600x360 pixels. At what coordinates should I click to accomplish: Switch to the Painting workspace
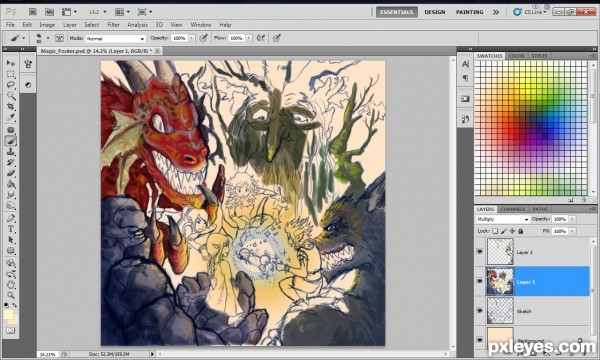pos(470,12)
